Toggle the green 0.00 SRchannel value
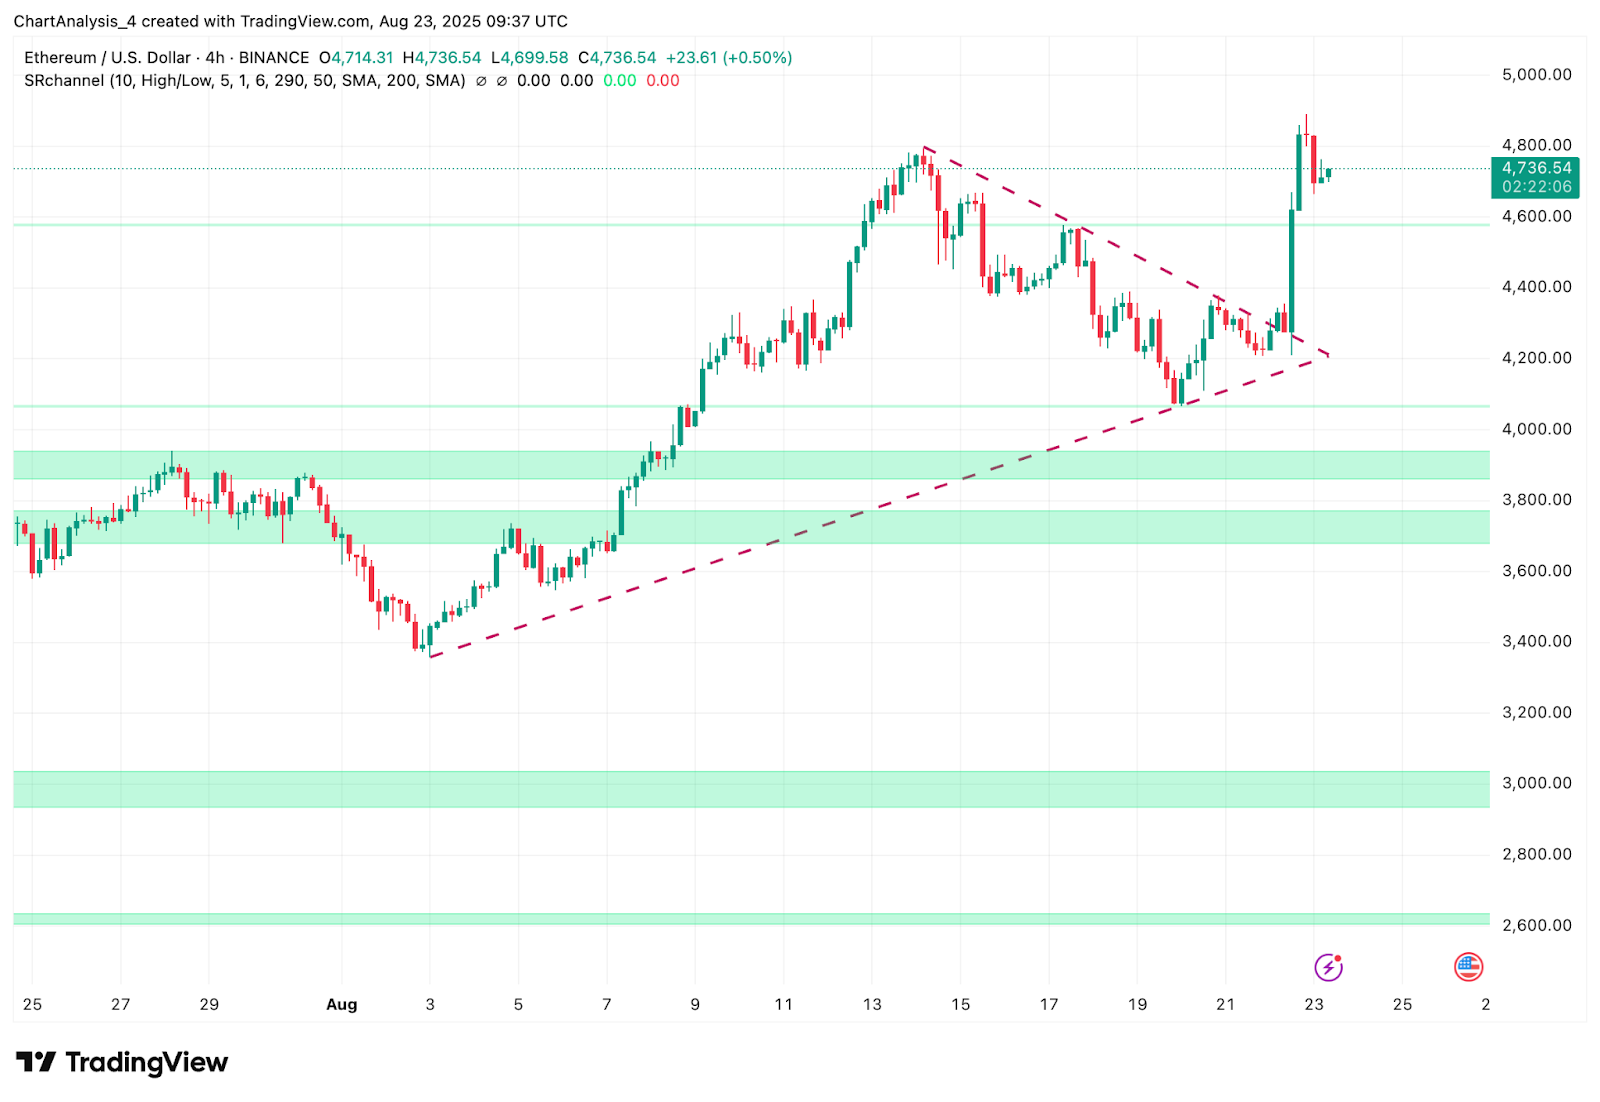The height and width of the screenshot is (1102, 1600). point(620,81)
